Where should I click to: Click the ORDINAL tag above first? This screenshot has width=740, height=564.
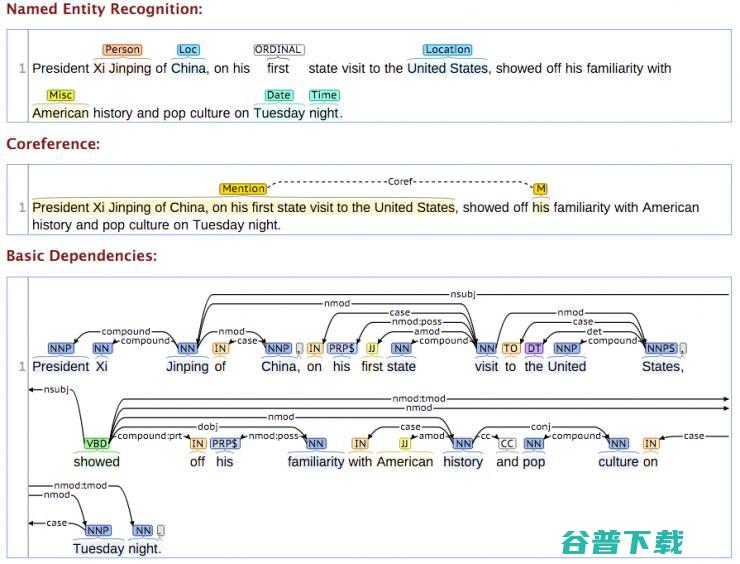[278, 50]
